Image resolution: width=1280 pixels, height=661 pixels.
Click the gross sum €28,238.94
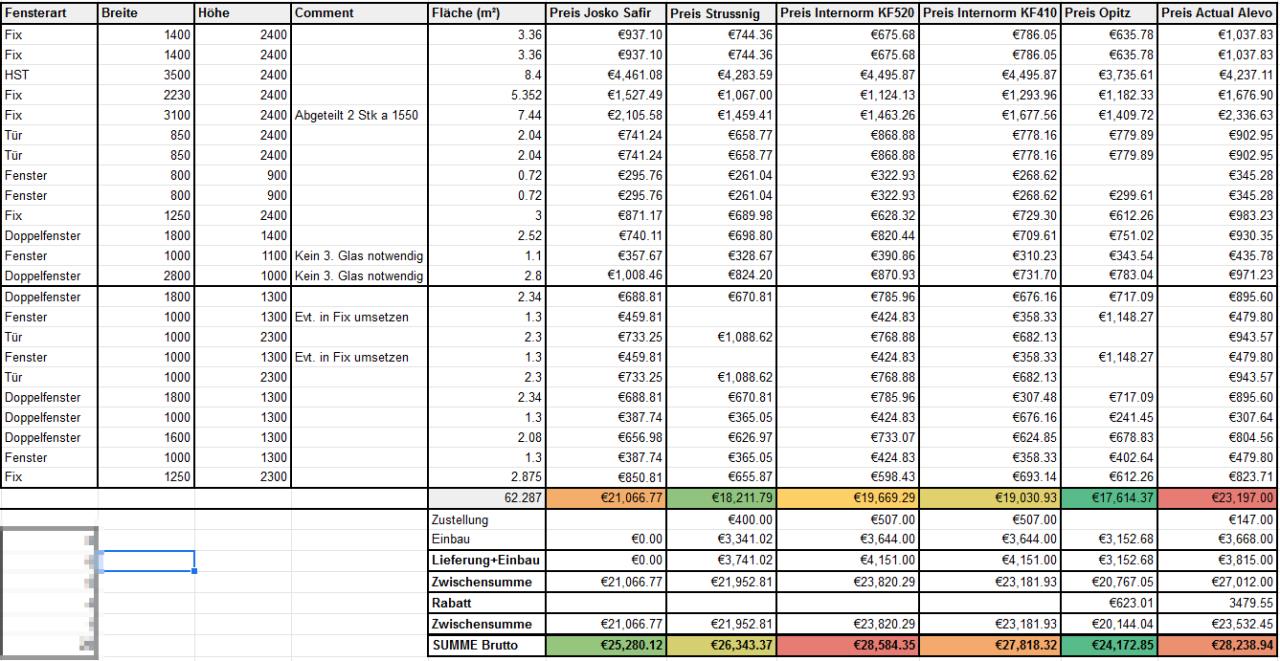1219,645
